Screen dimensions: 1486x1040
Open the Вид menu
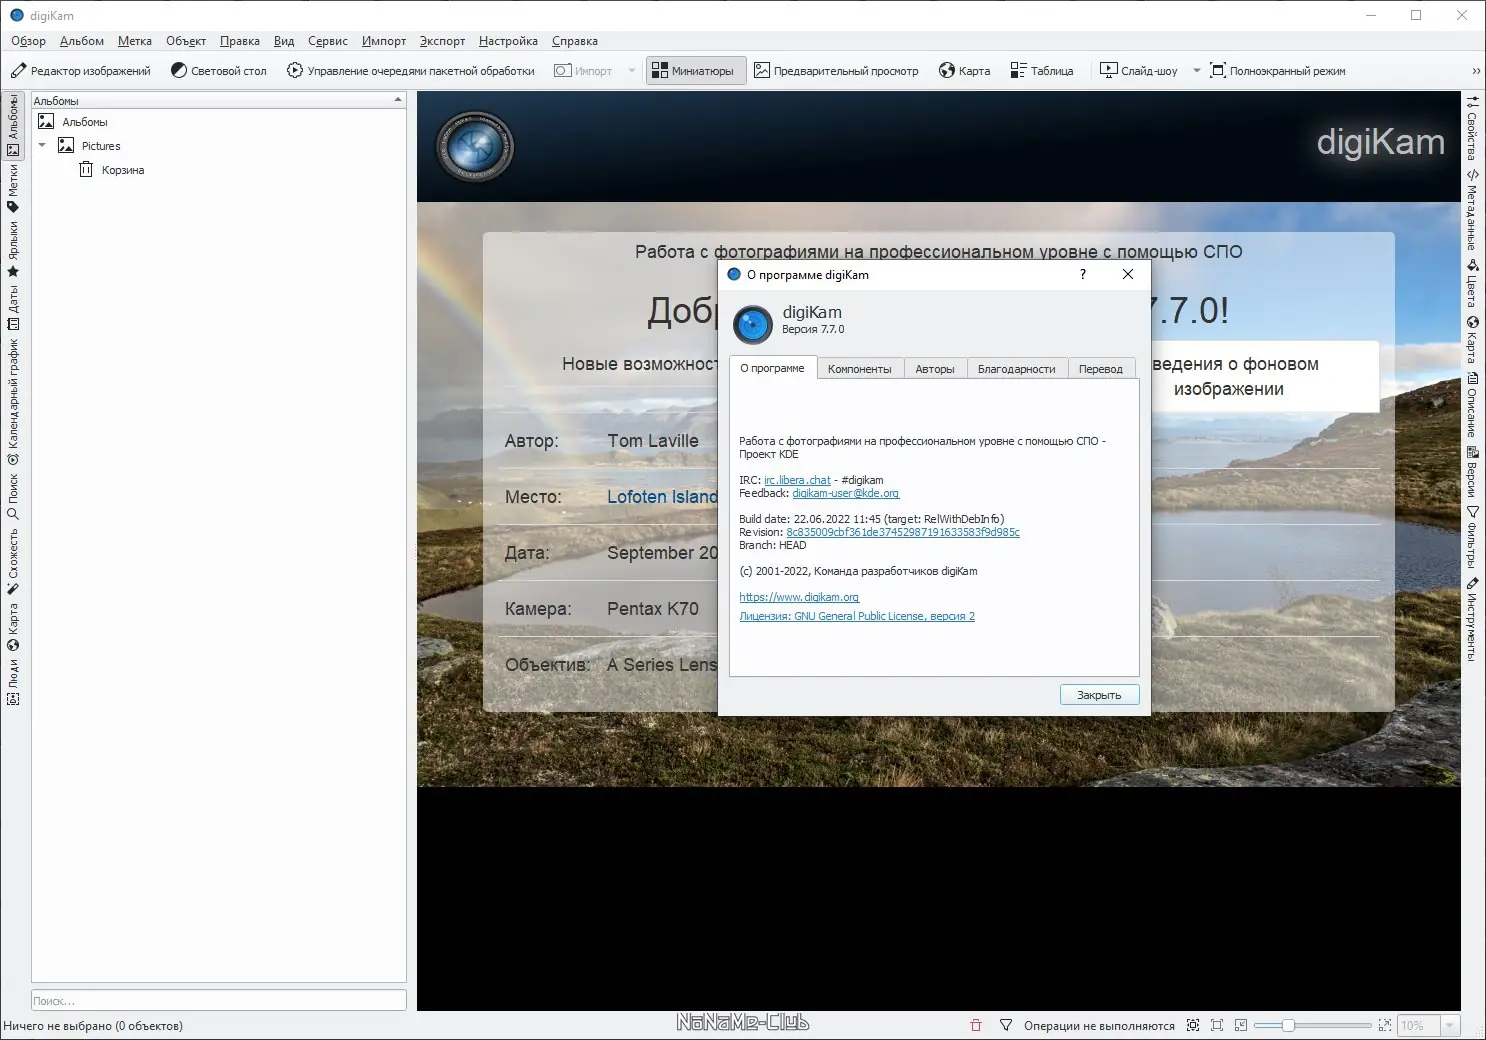(284, 41)
